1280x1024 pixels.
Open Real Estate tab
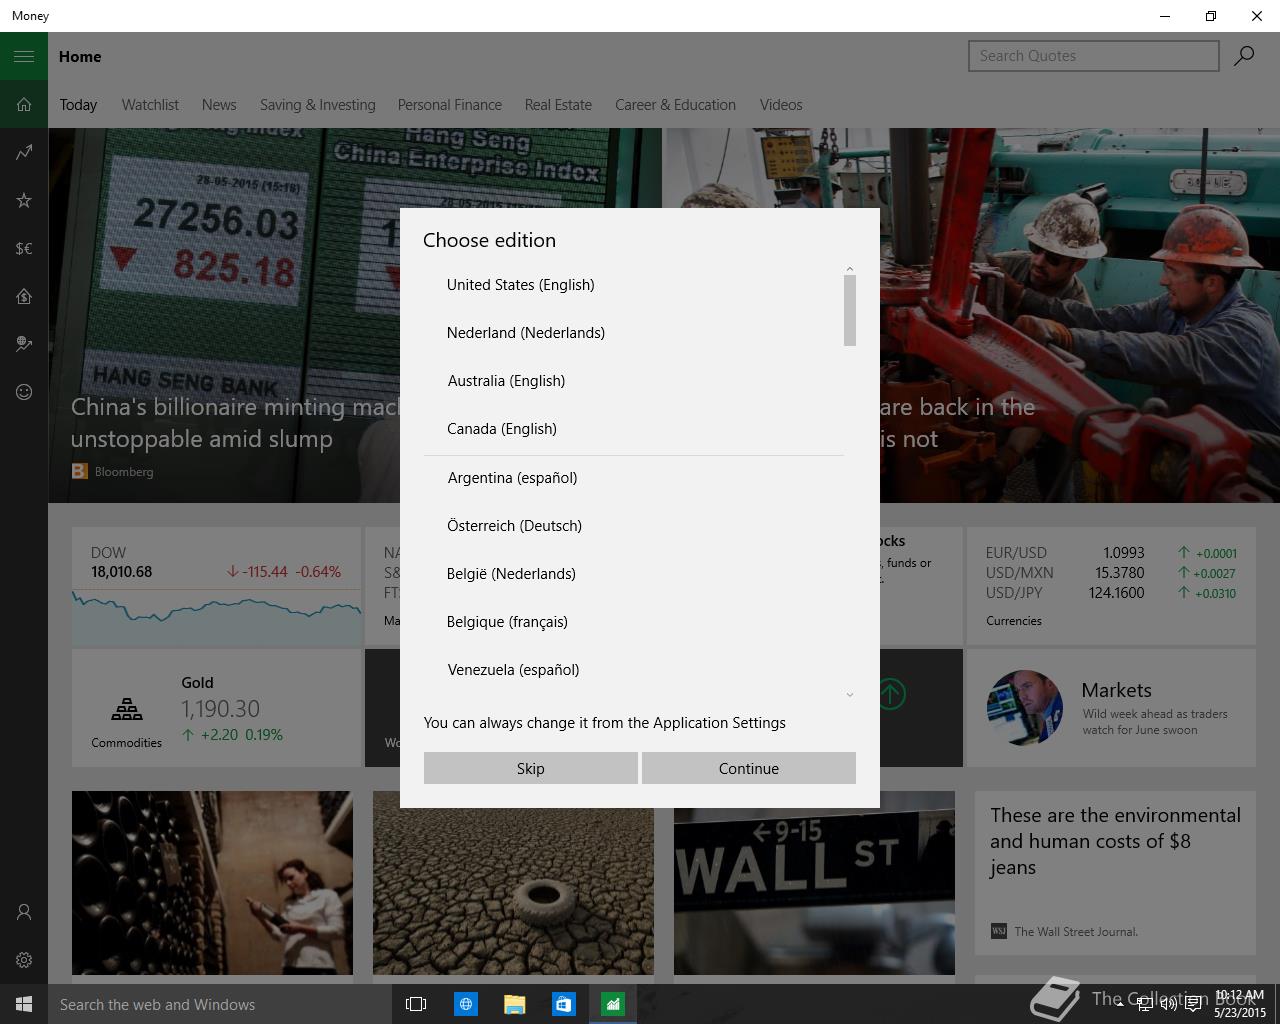(x=558, y=105)
